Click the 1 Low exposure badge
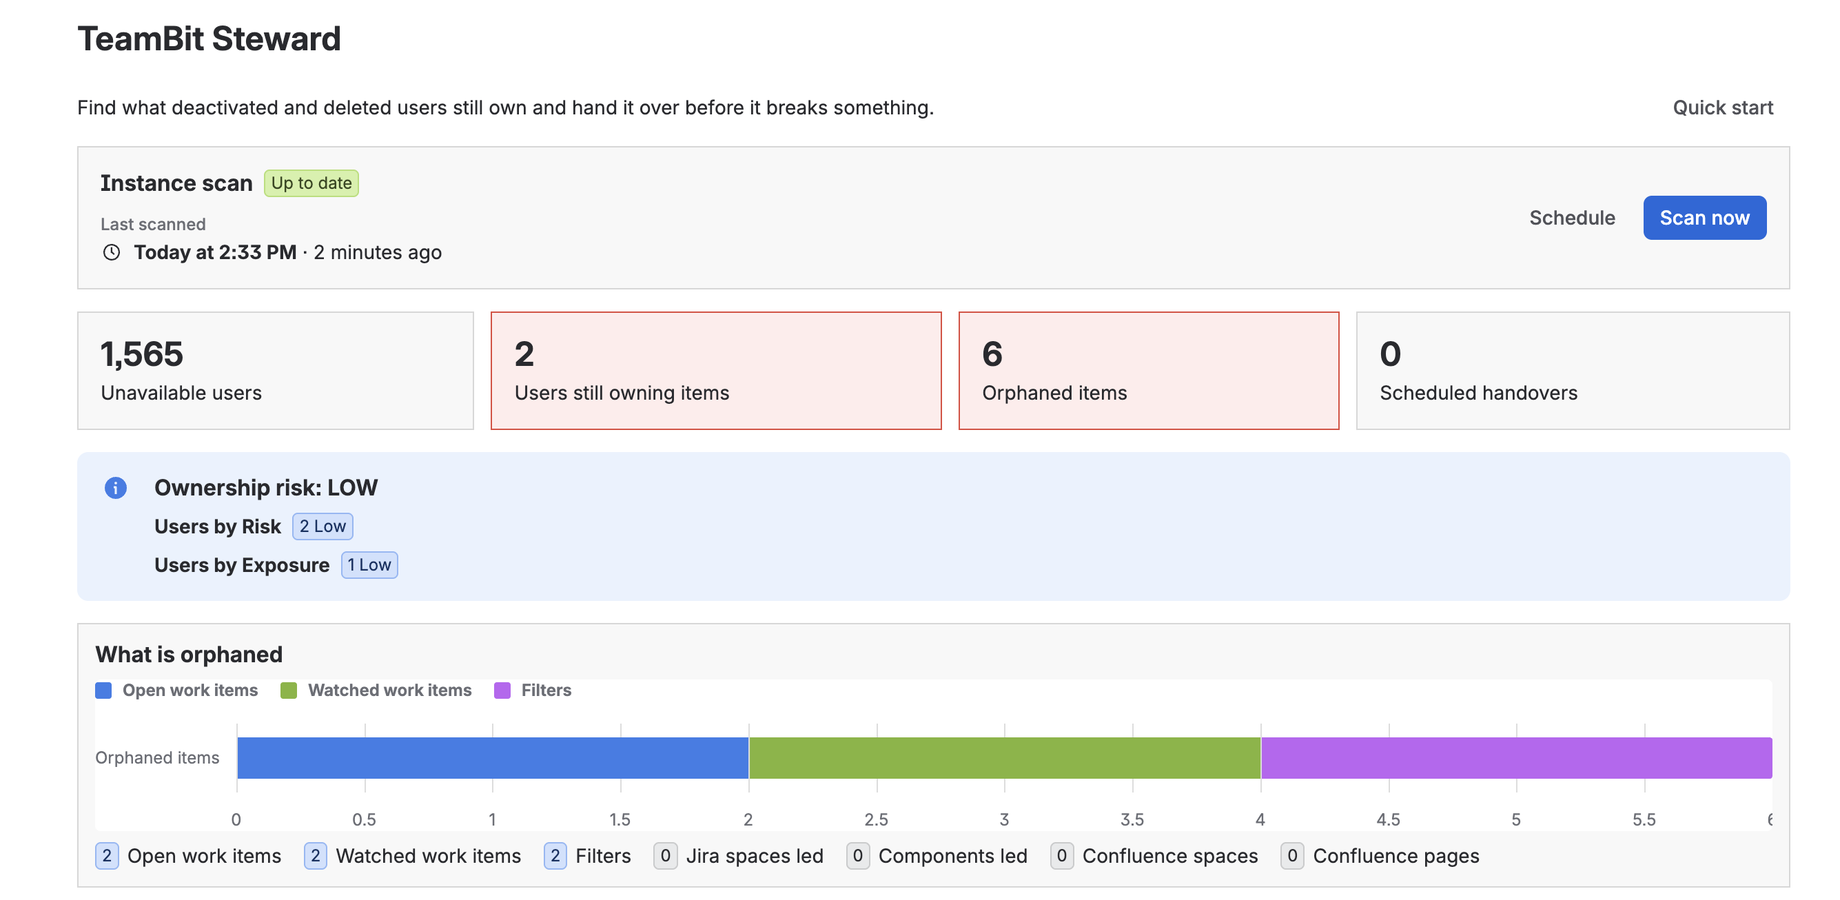 369,565
